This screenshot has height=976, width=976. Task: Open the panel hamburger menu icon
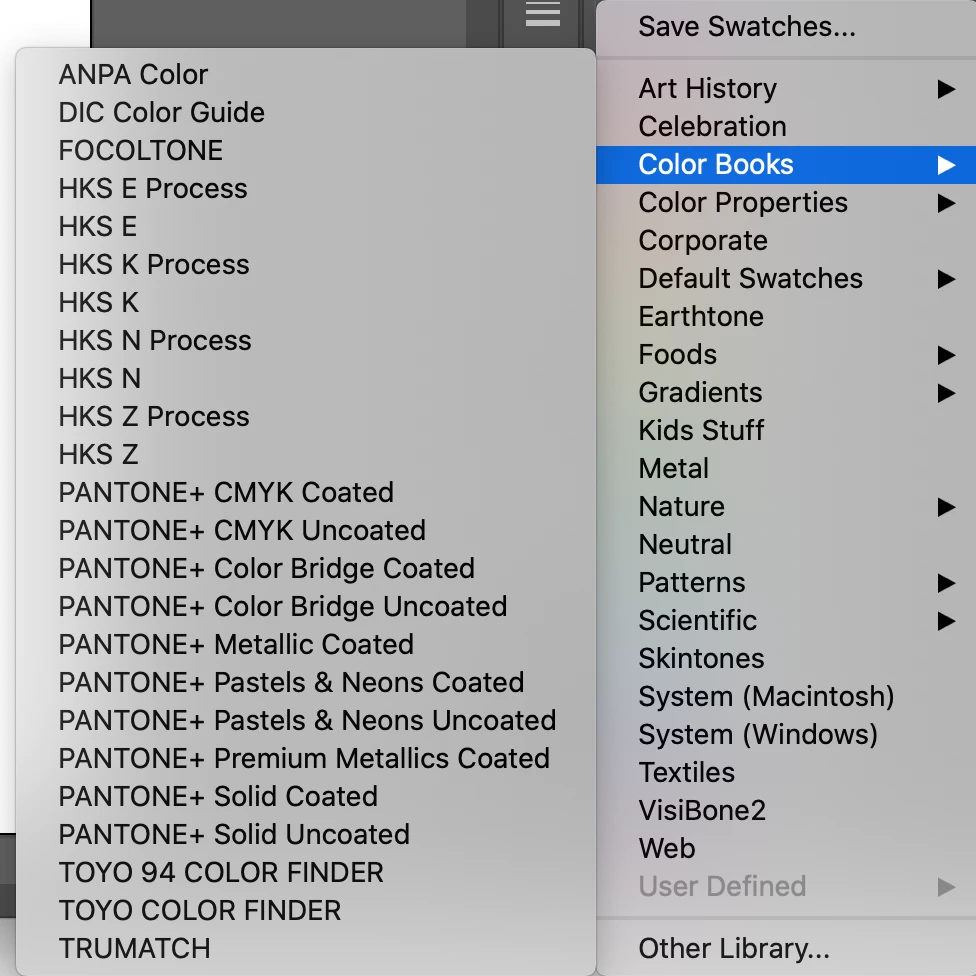click(x=542, y=14)
